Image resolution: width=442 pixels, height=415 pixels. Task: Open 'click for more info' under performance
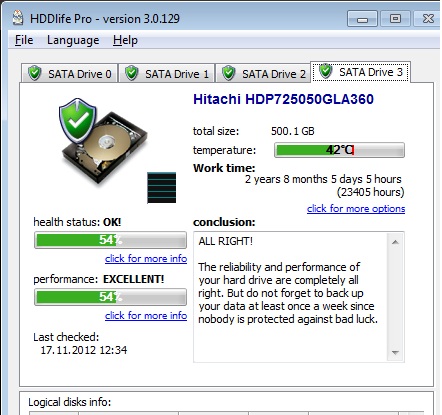pos(146,315)
